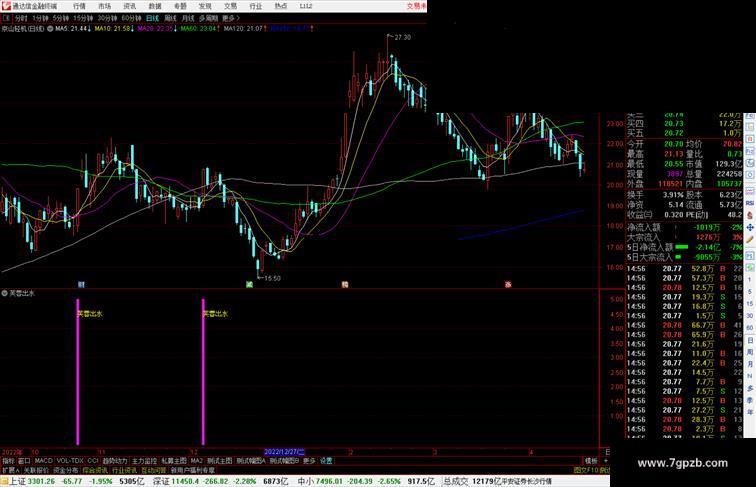Click the 季 shortcut in right toolbar

[750, 400]
